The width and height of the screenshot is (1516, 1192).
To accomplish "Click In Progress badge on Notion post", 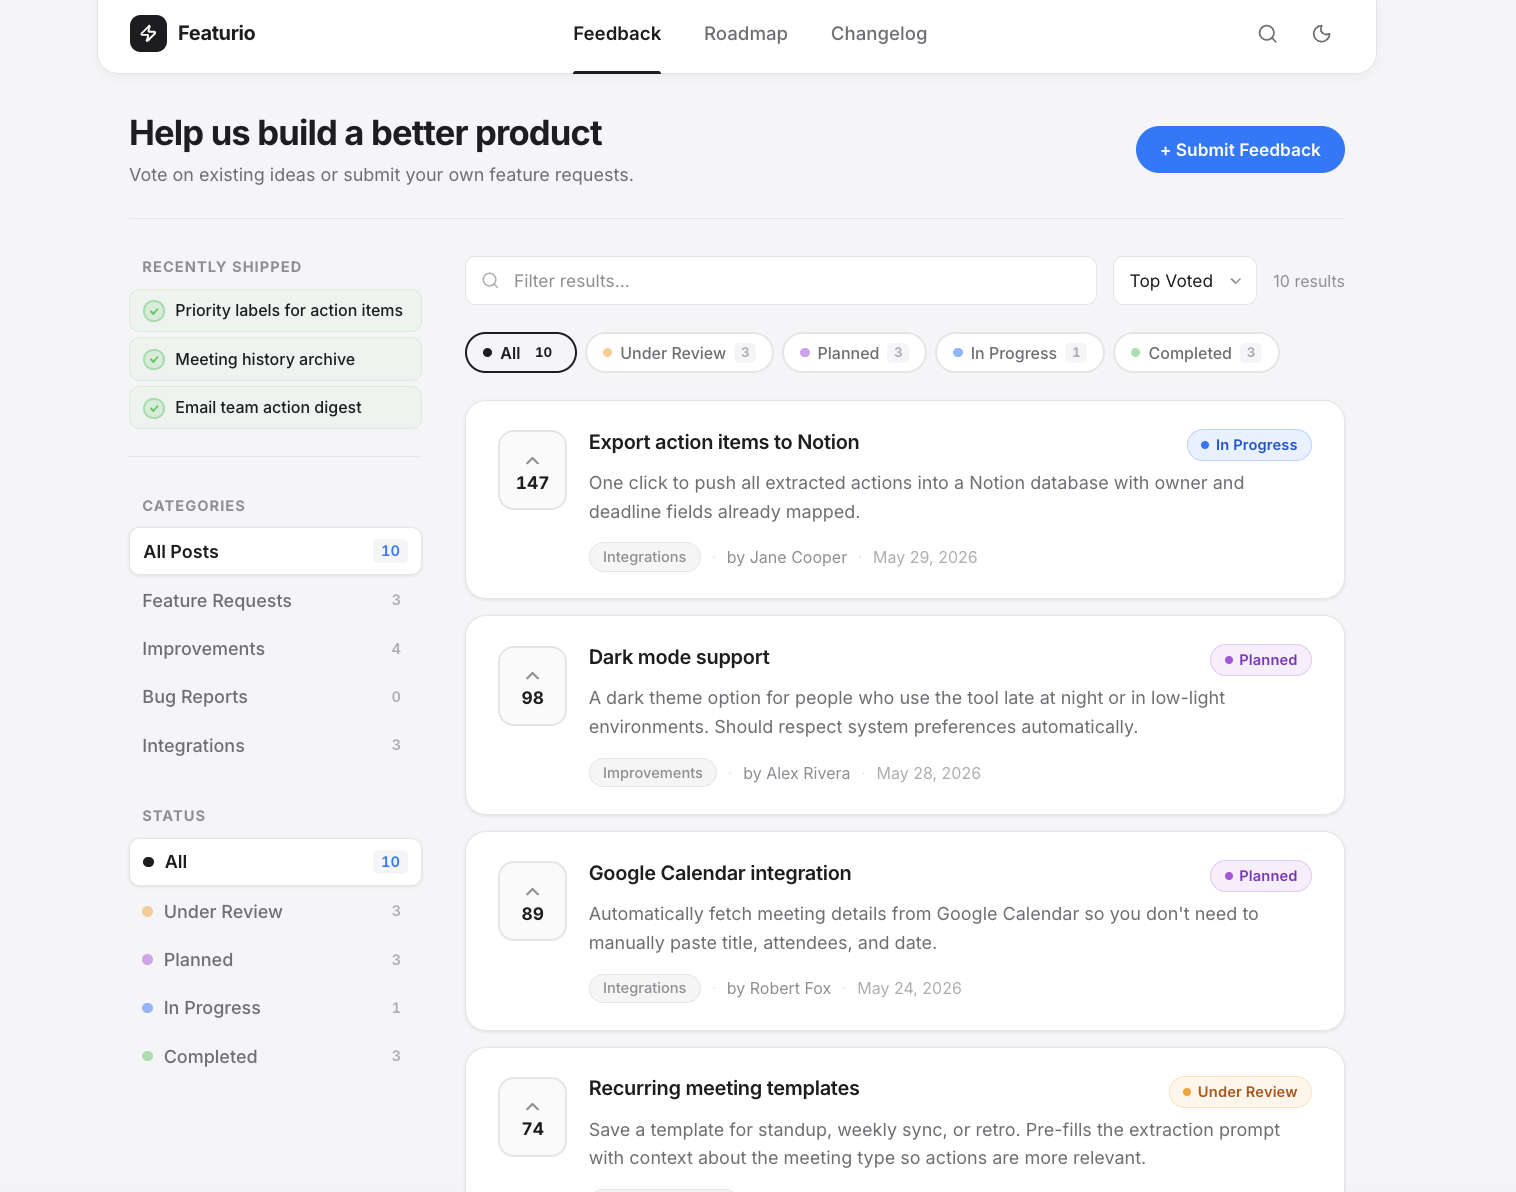I will [1249, 445].
